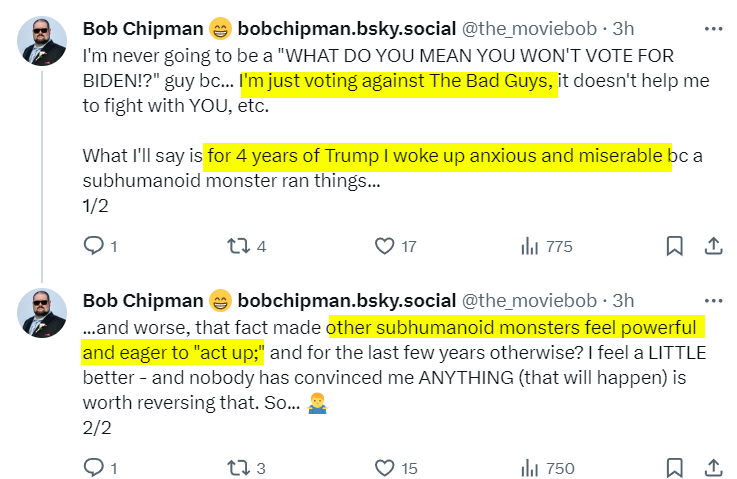The height and width of the screenshot is (479, 737).
Task: View analytics of the first tweet
Action: [x=530, y=246]
